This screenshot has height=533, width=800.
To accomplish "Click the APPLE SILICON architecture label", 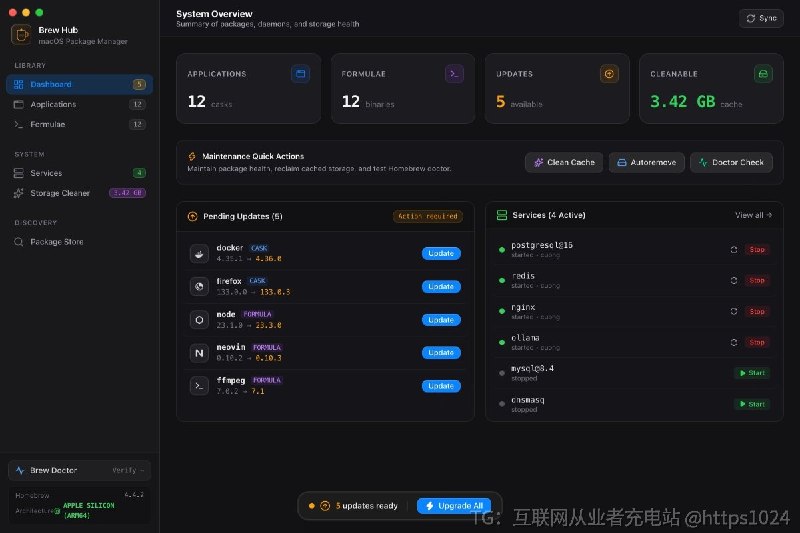I will (x=88, y=510).
